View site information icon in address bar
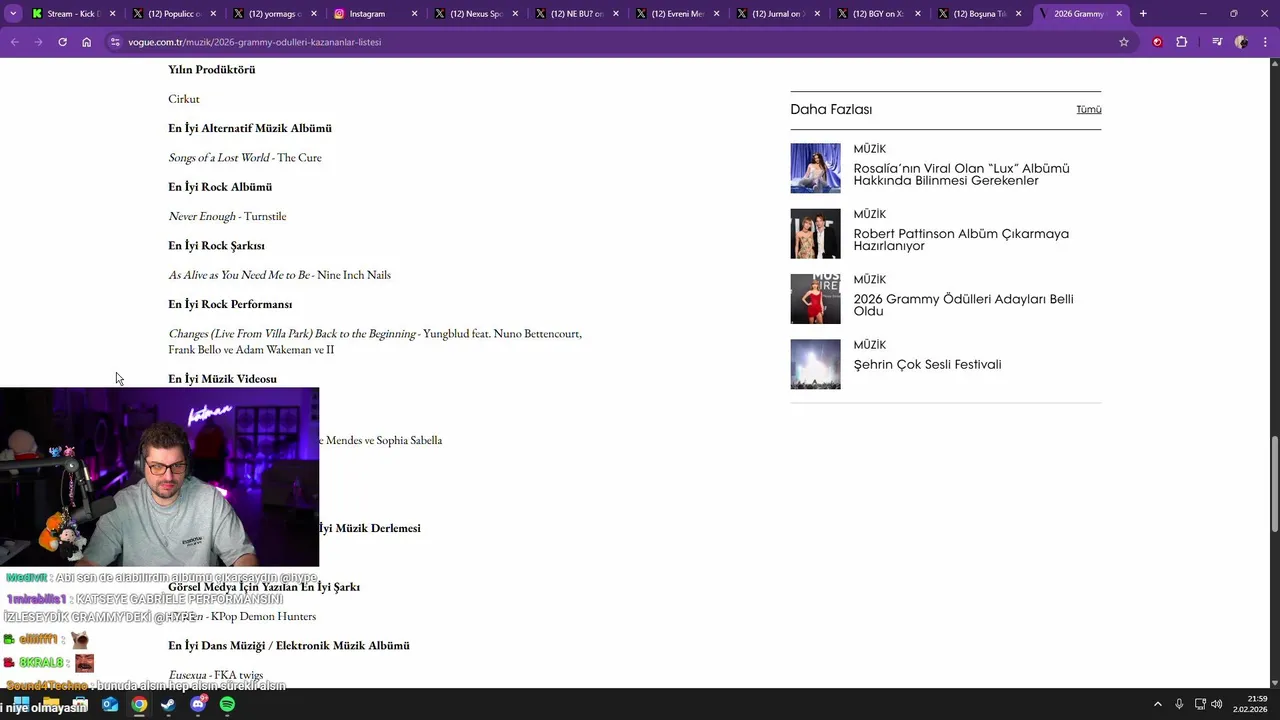 (x=115, y=42)
